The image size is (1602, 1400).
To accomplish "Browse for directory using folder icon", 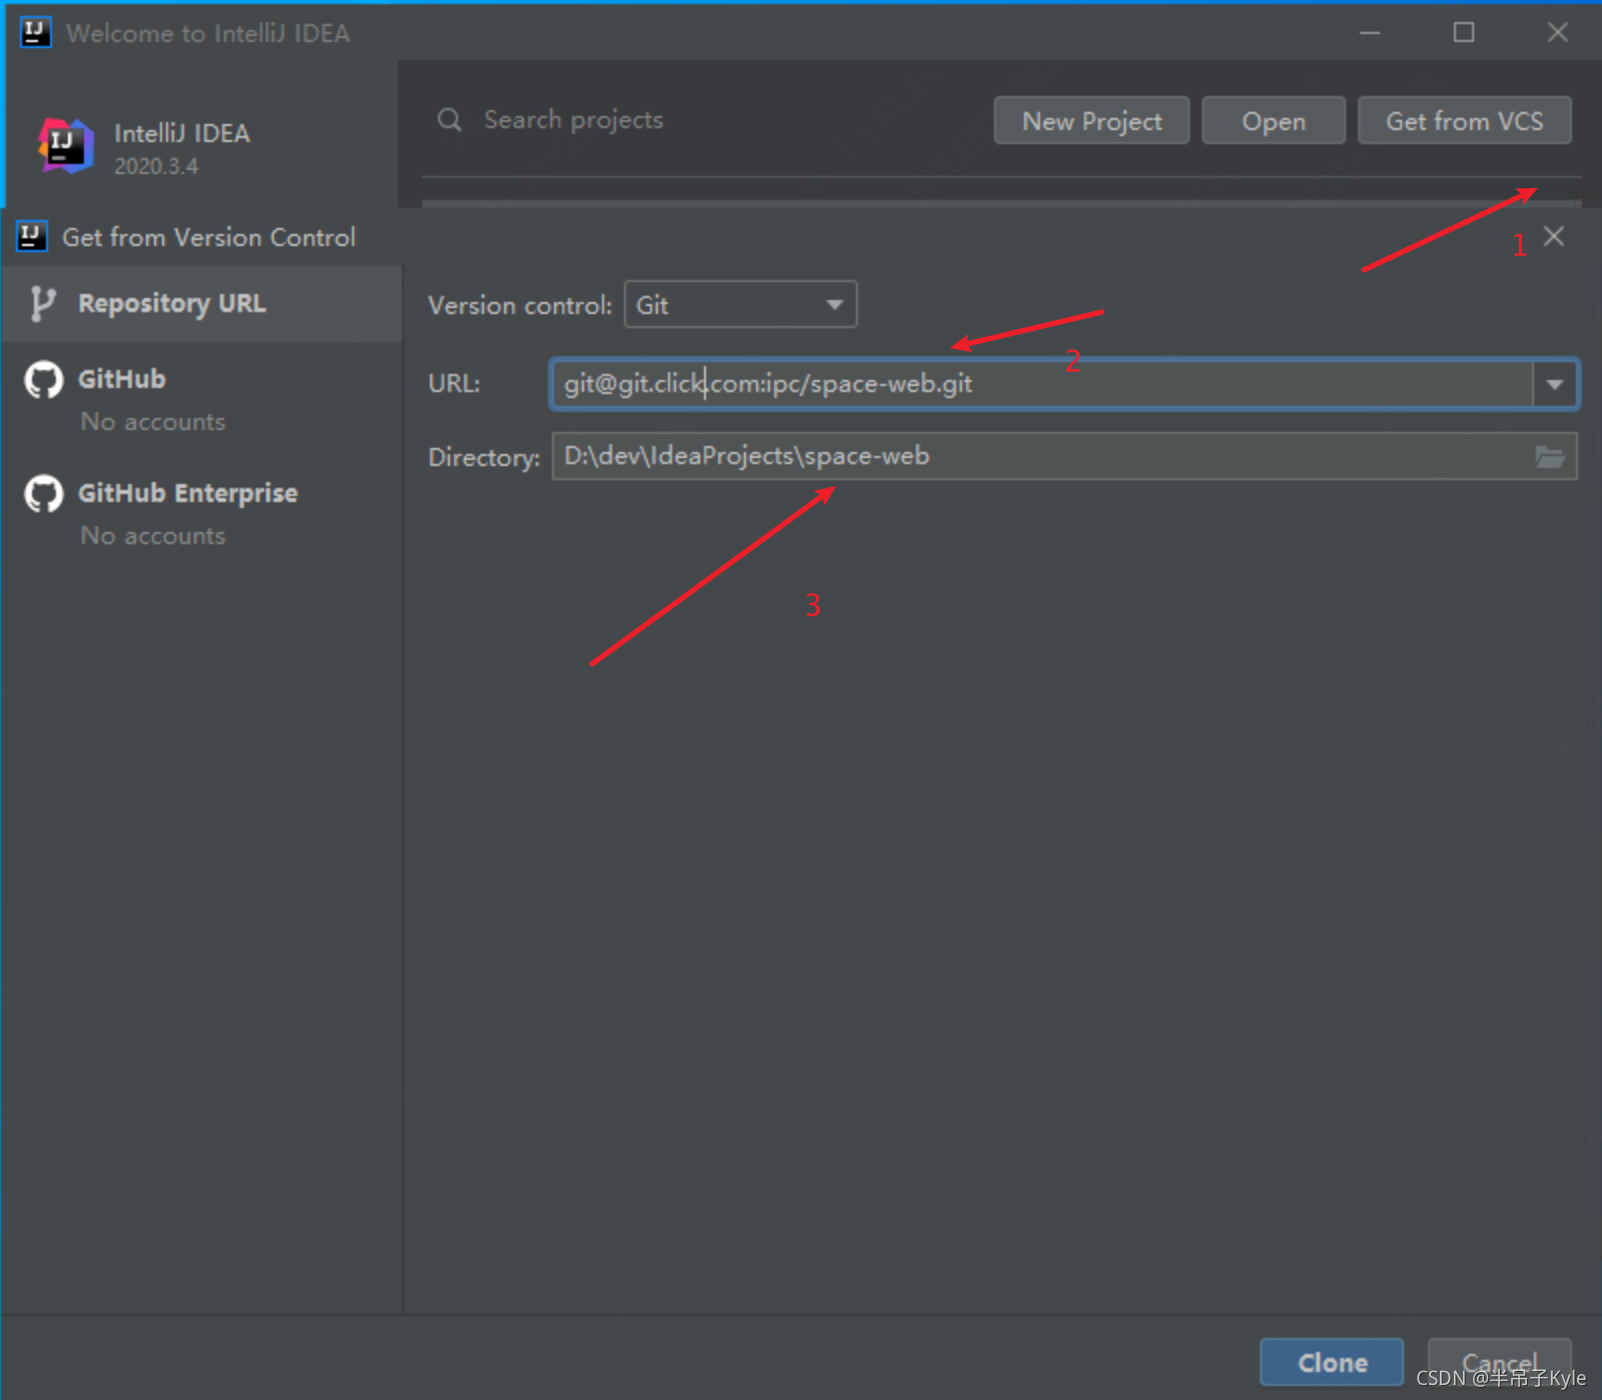I will (1550, 457).
